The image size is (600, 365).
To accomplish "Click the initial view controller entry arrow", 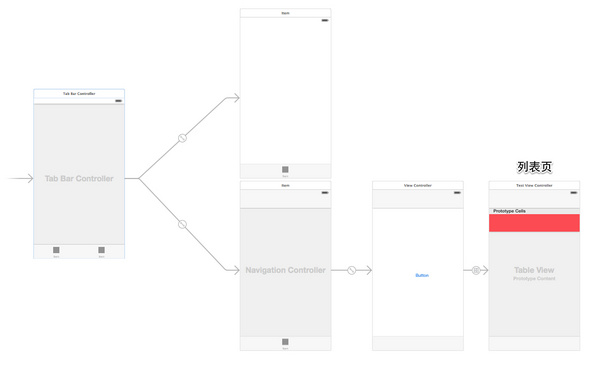I will pos(21,178).
